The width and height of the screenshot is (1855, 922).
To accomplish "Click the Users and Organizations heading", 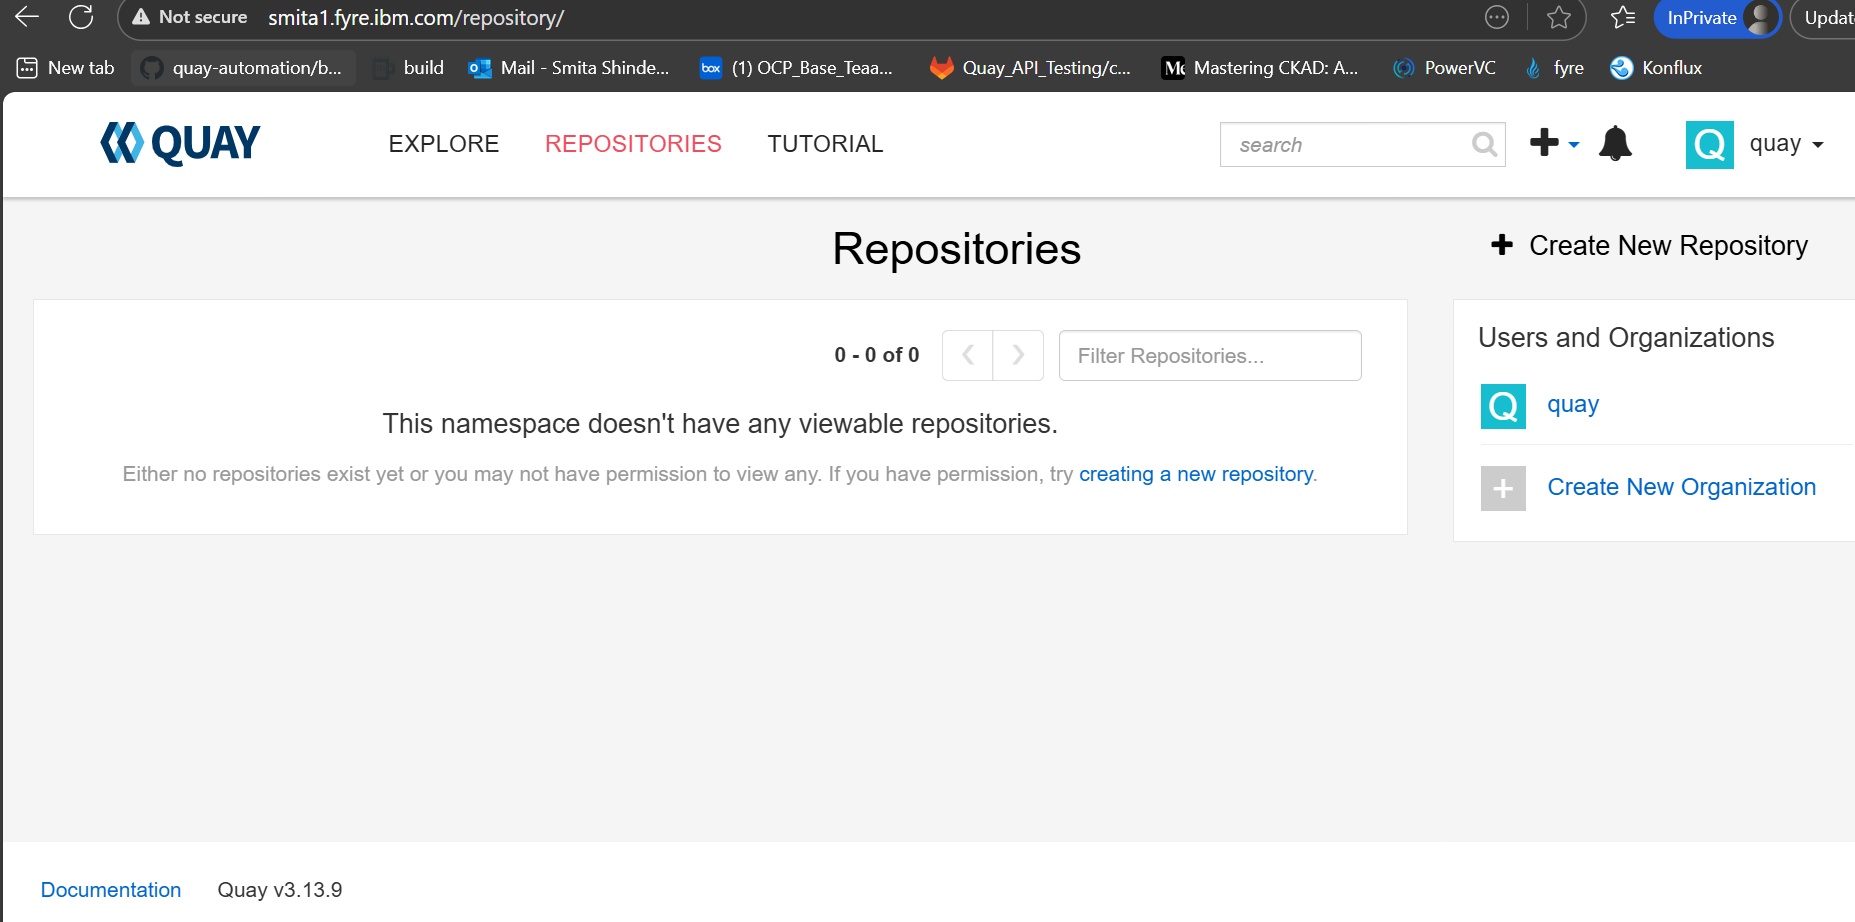I will [1626, 338].
